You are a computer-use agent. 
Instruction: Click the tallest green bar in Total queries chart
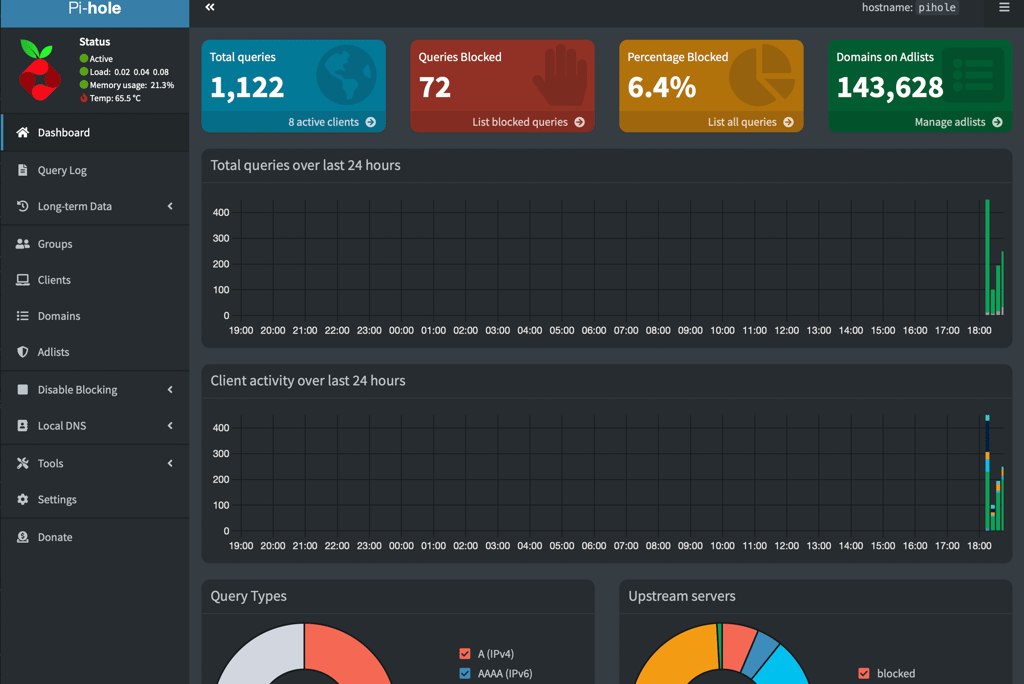(x=987, y=257)
